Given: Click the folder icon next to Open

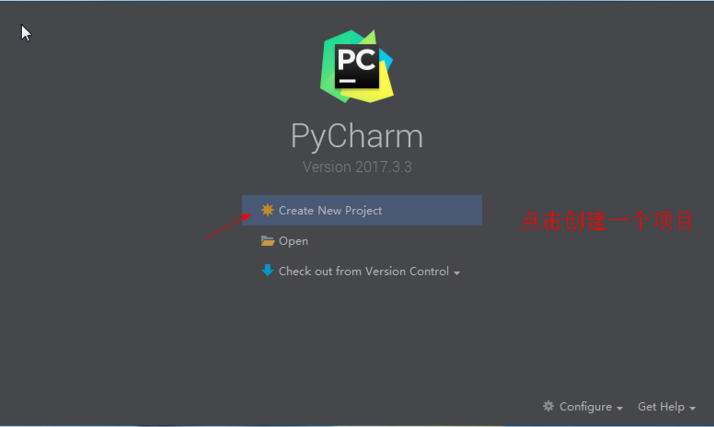Looking at the screenshot, I should point(267,240).
